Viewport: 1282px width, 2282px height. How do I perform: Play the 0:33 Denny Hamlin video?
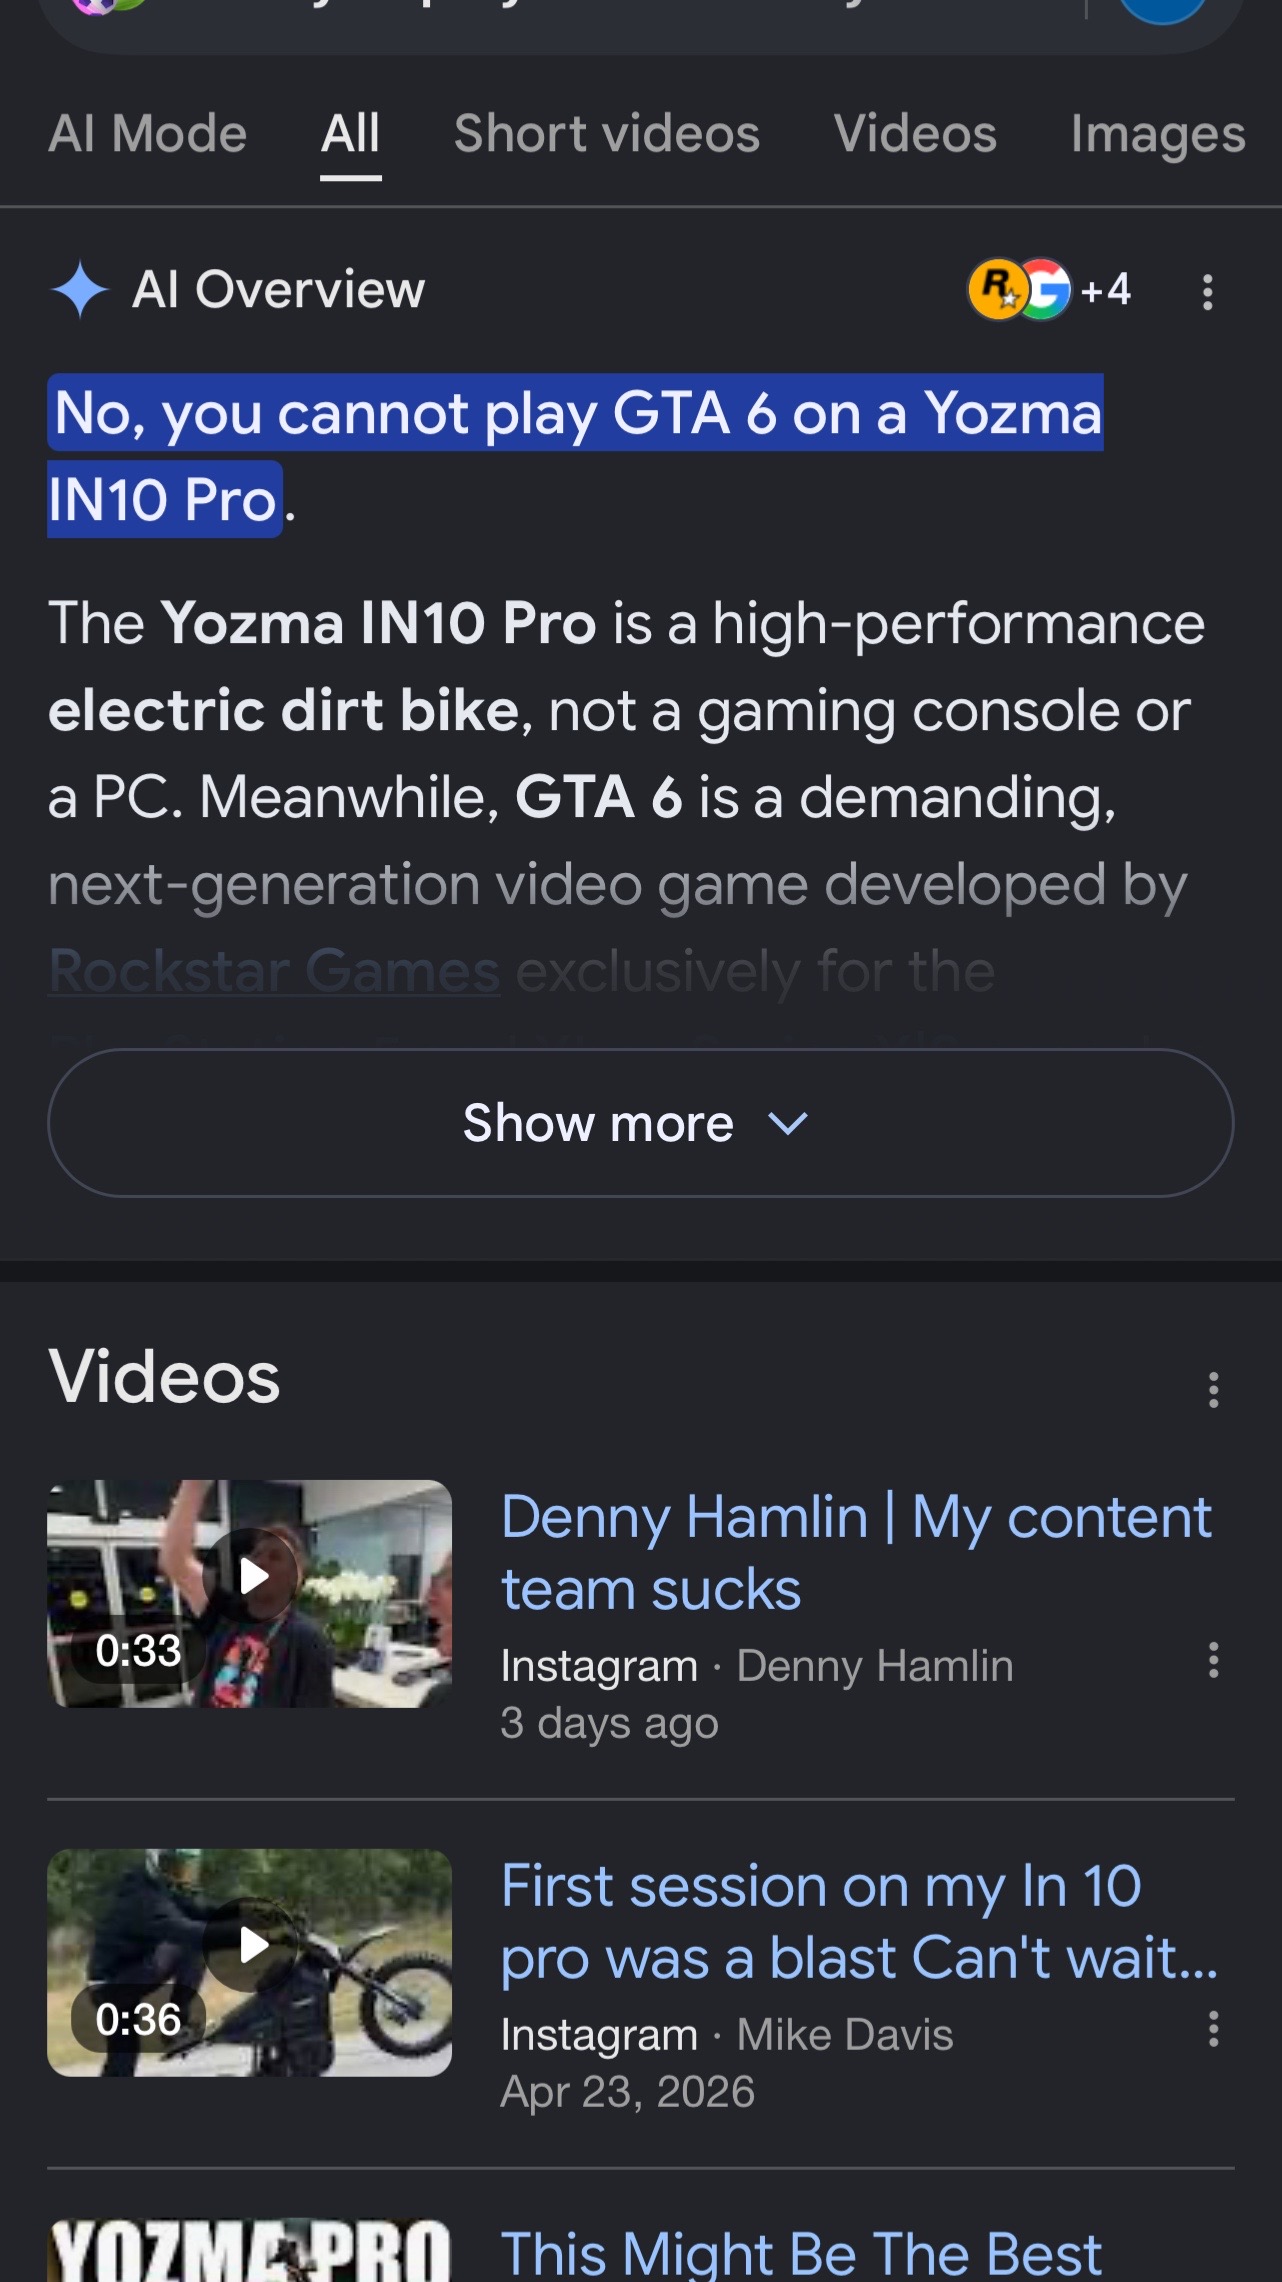(x=250, y=1594)
